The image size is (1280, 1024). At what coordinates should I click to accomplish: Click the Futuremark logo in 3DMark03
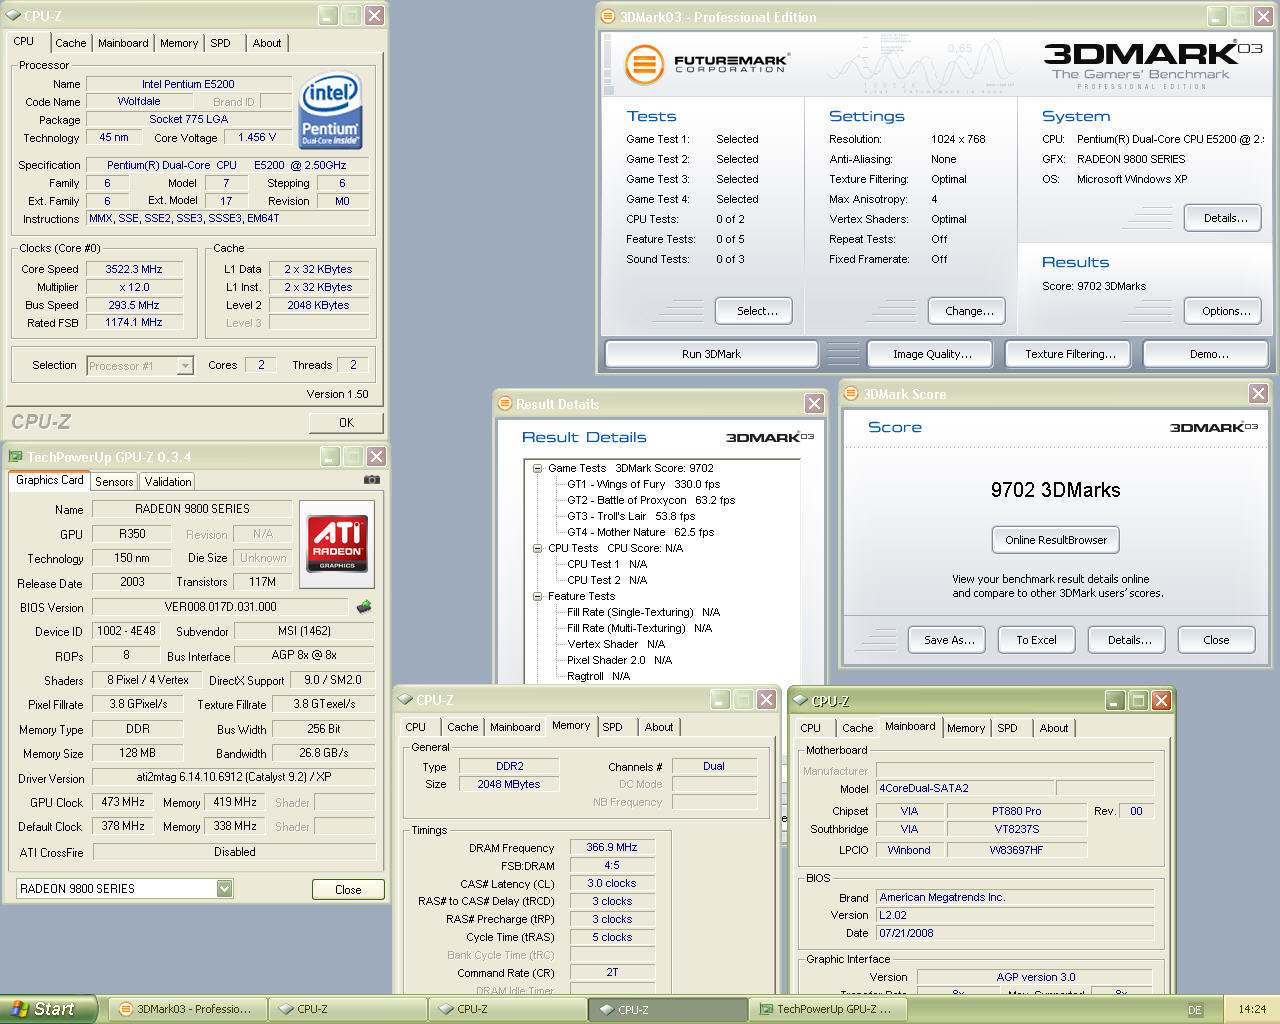(707, 64)
